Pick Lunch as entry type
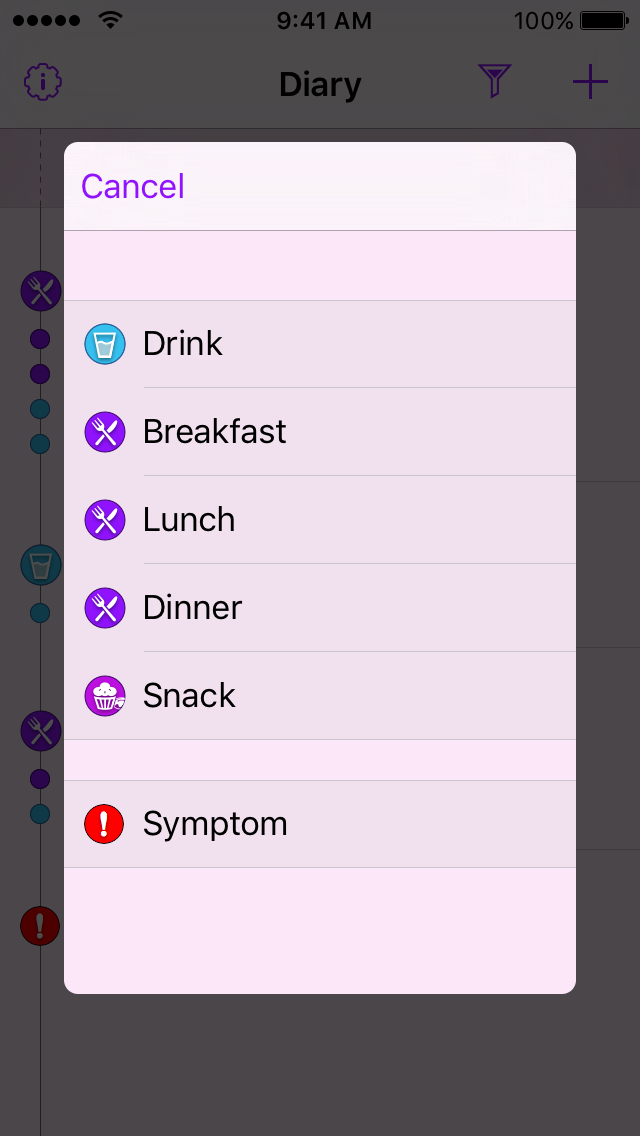This screenshot has height=1136, width=640. click(189, 520)
